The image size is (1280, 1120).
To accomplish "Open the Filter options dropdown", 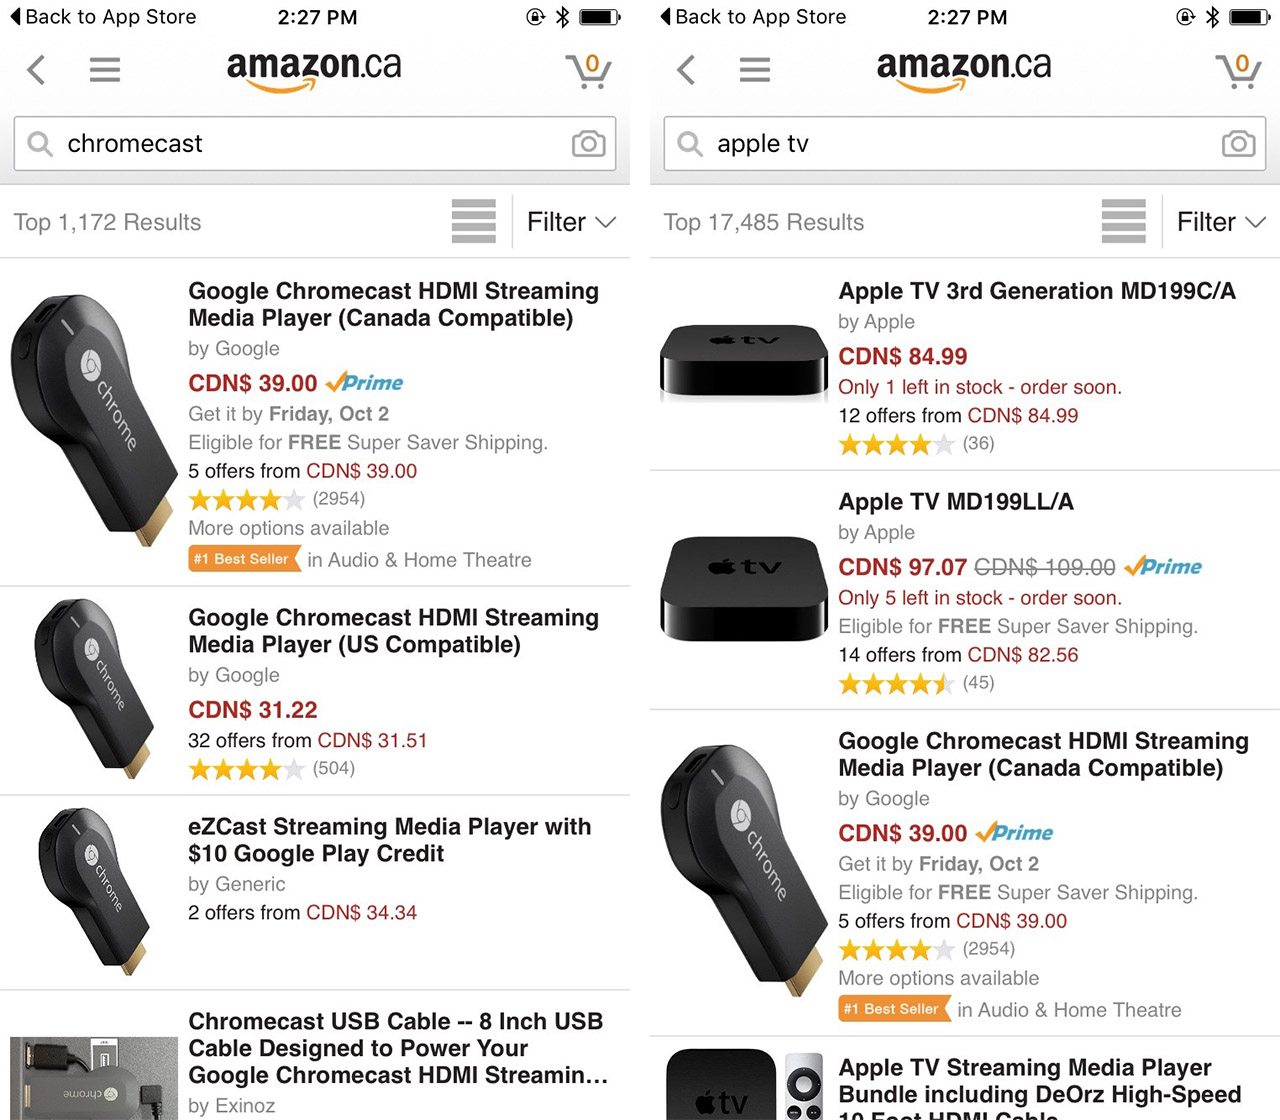I will [x=570, y=221].
